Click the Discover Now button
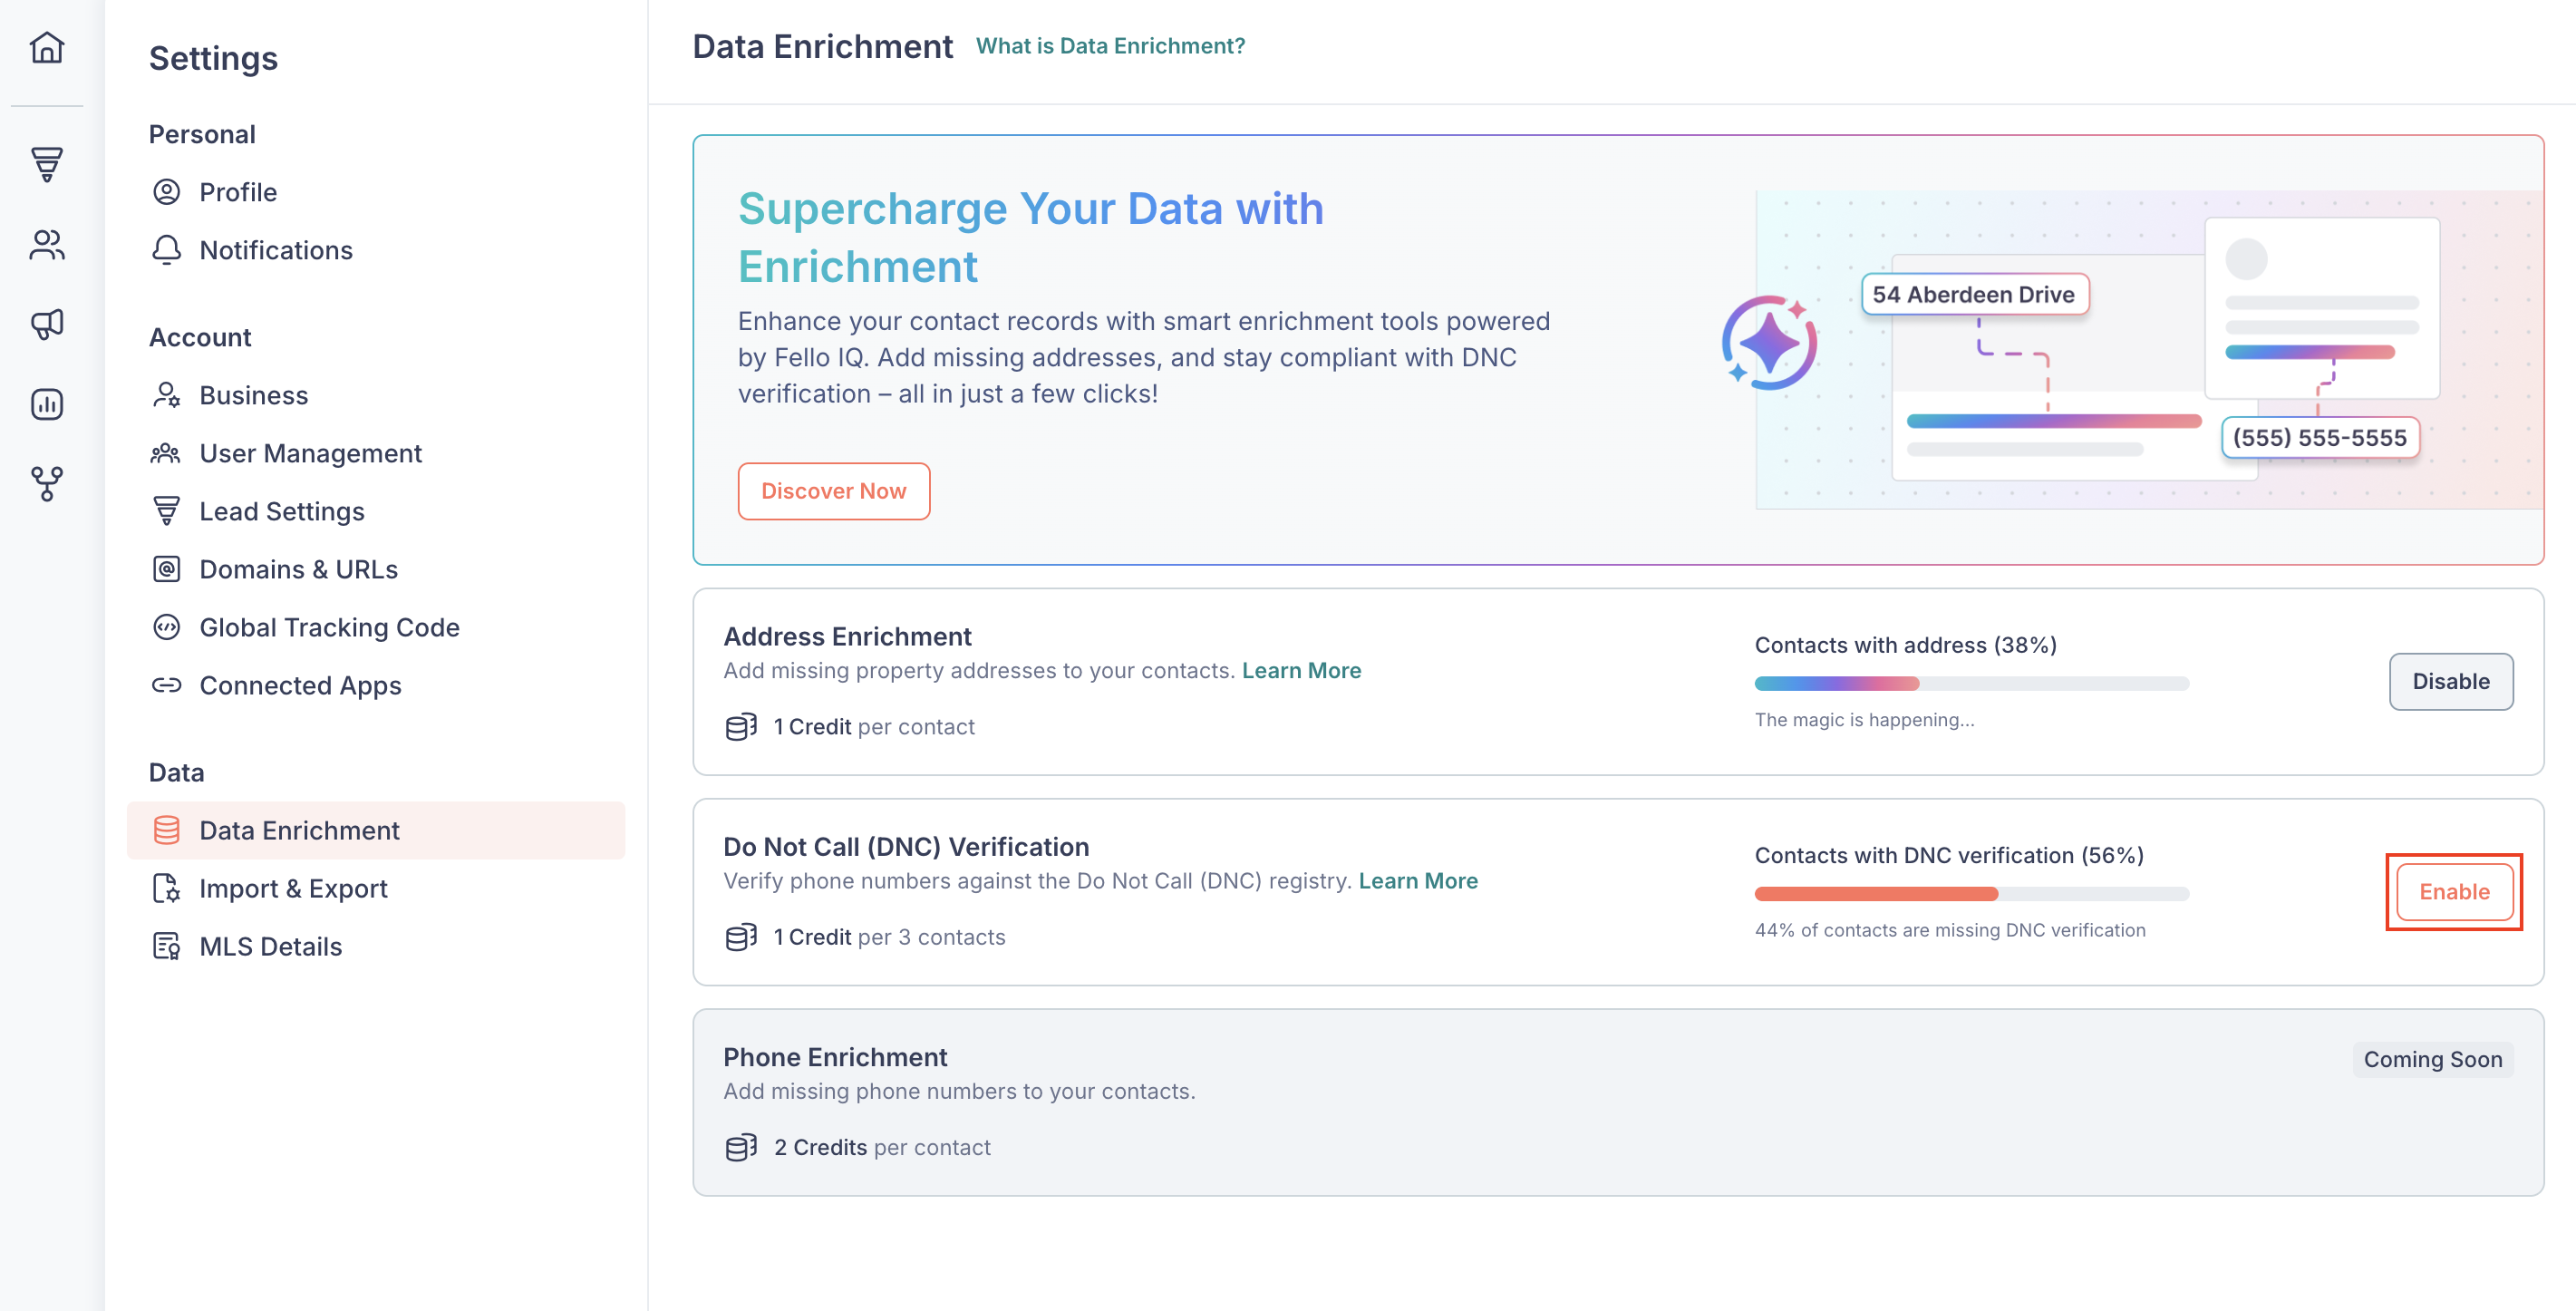 [834, 491]
